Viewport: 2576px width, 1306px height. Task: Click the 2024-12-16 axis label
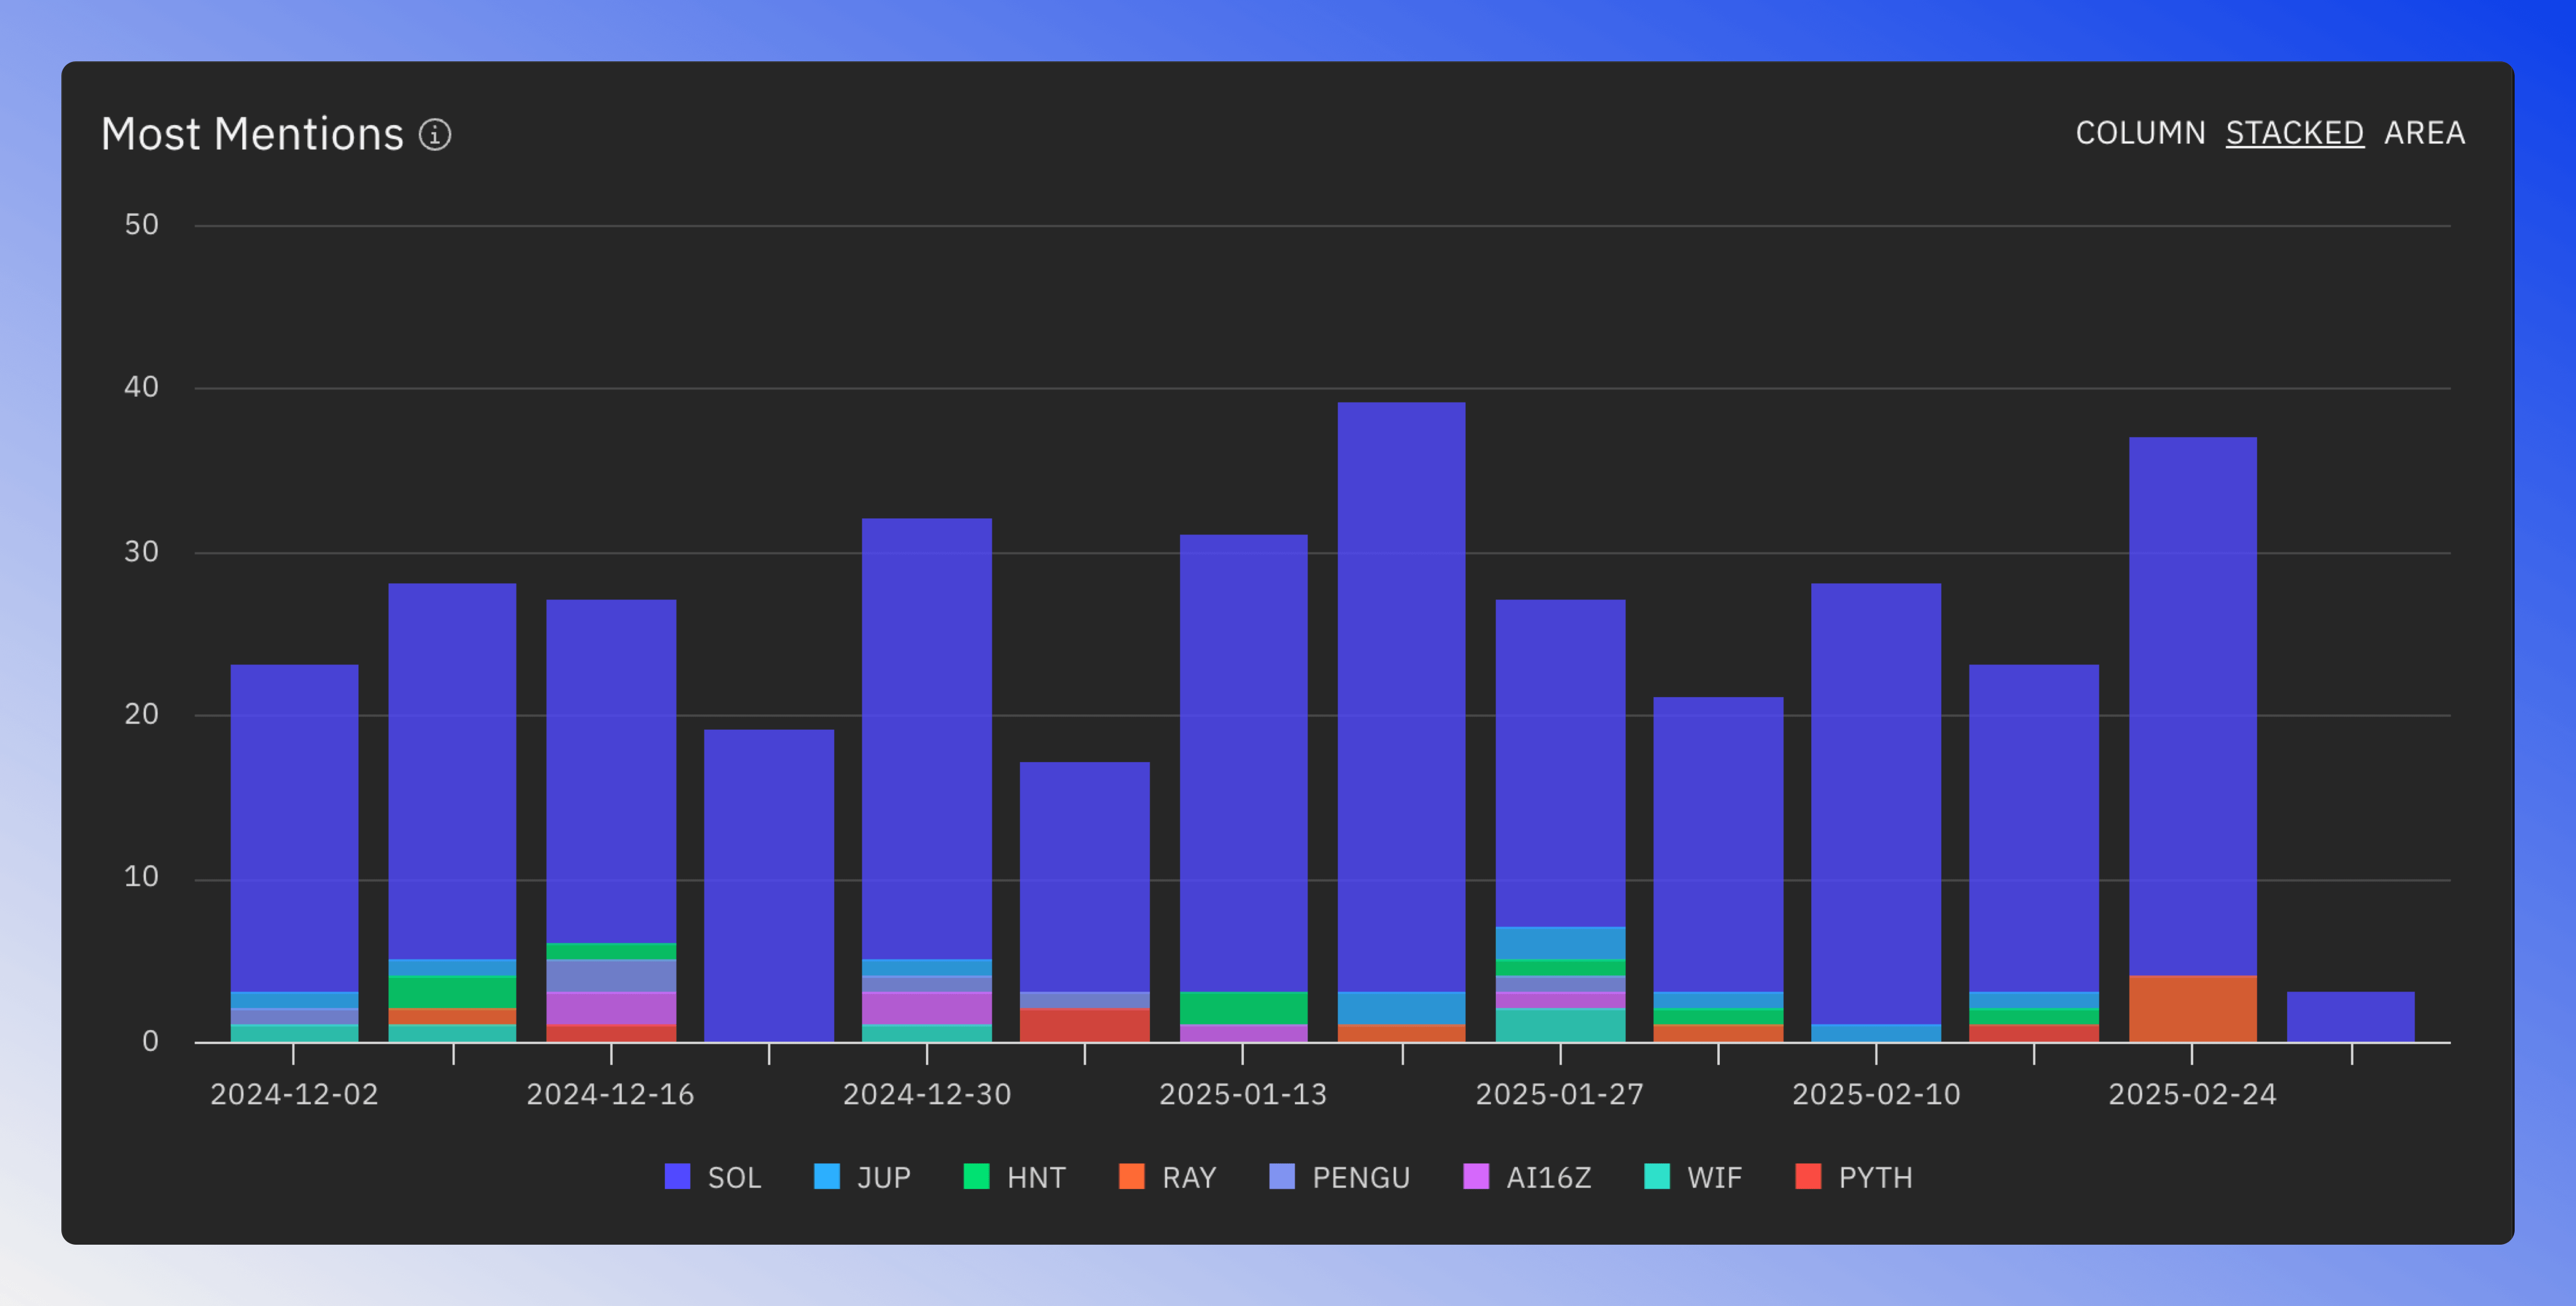tap(610, 1094)
